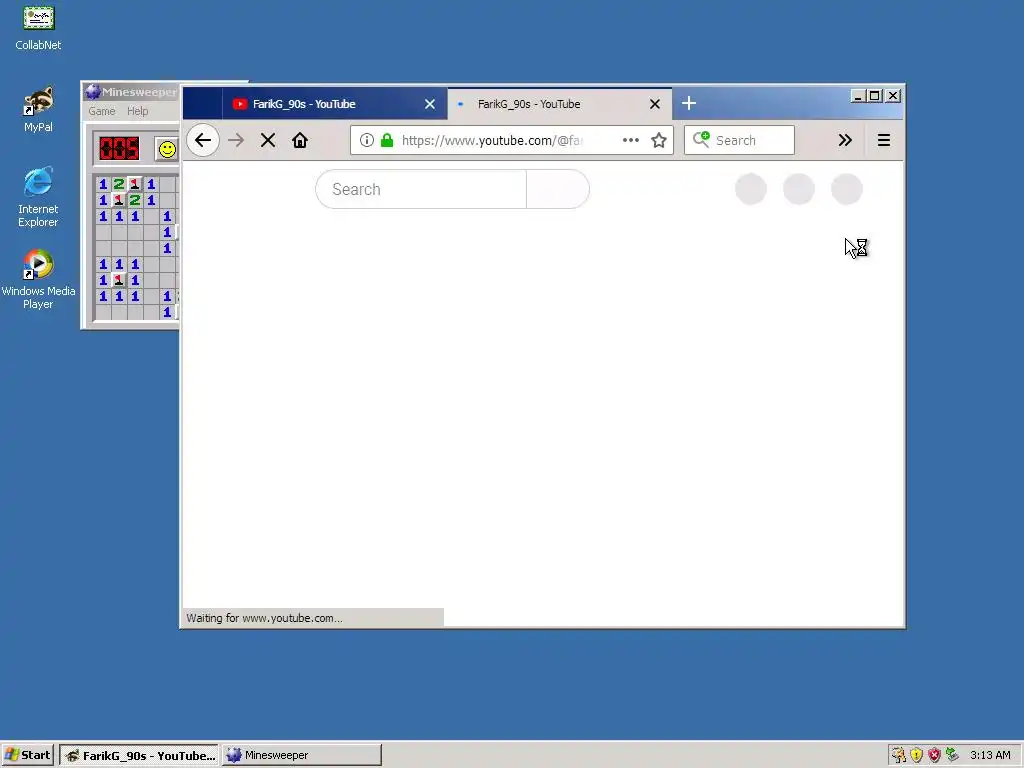Bookmark this page with the star icon

coord(659,140)
